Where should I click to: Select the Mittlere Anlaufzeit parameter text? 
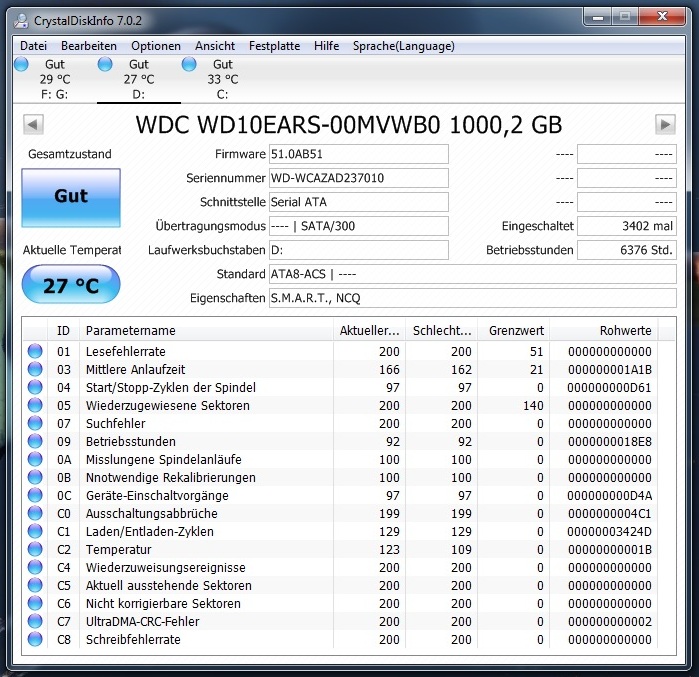136,369
